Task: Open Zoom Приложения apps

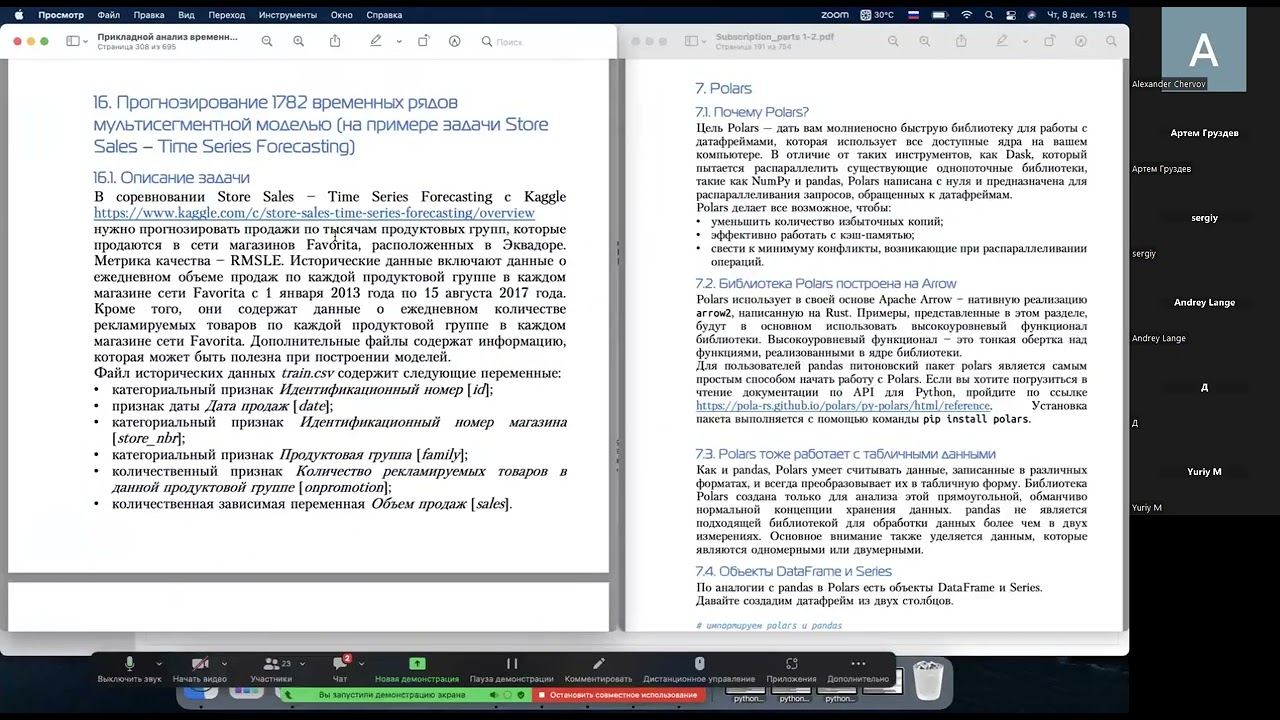Action: pyautogui.click(x=791, y=670)
